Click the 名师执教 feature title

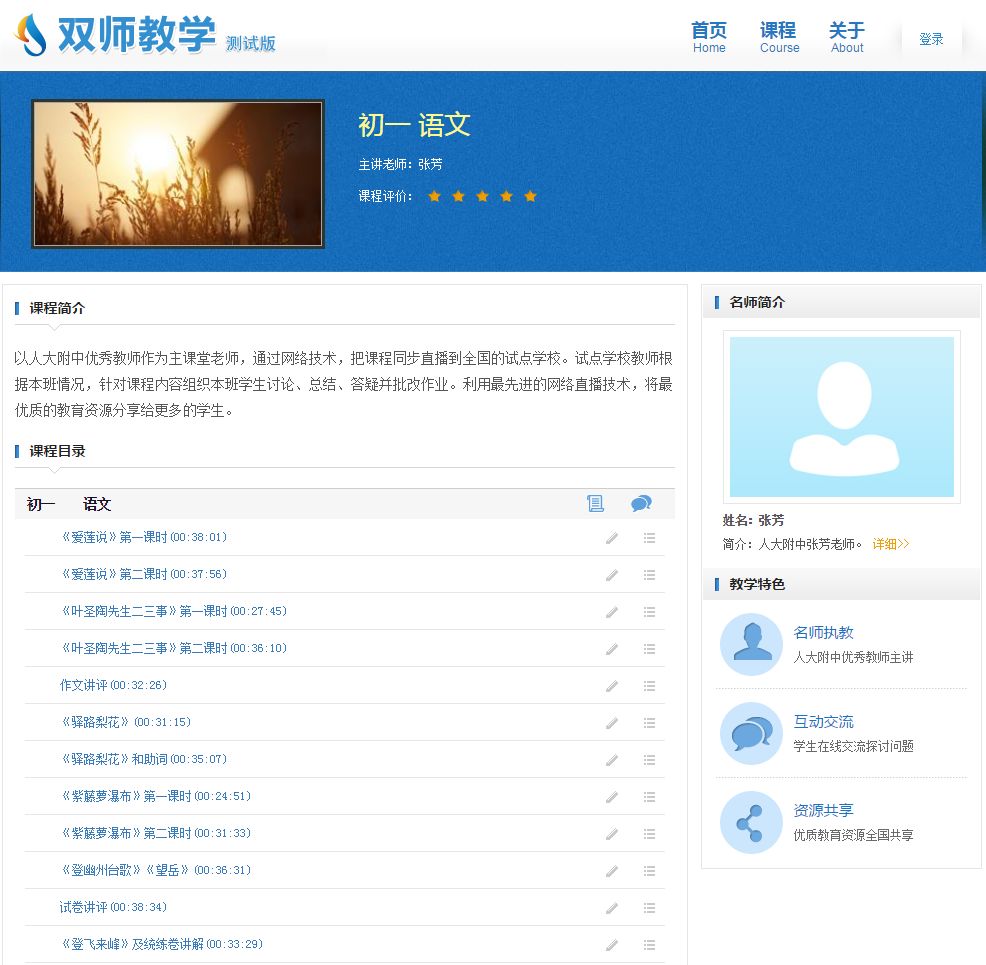click(823, 633)
